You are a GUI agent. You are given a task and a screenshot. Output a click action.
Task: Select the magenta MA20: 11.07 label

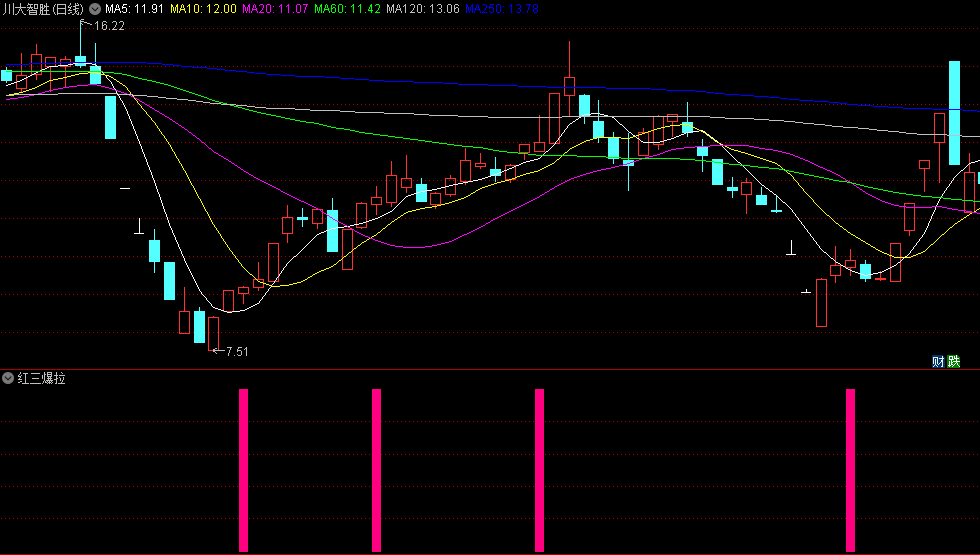pyautogui.click(x=275, y=9)
